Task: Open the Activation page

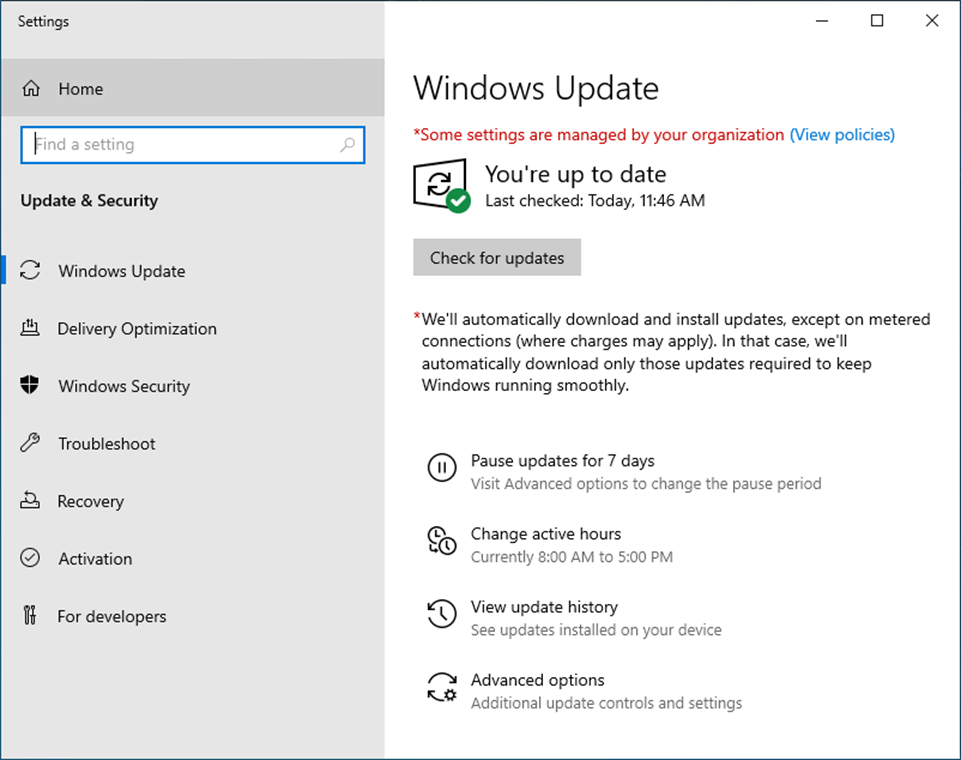Action: pyautogui.click(x=192, y=559)
